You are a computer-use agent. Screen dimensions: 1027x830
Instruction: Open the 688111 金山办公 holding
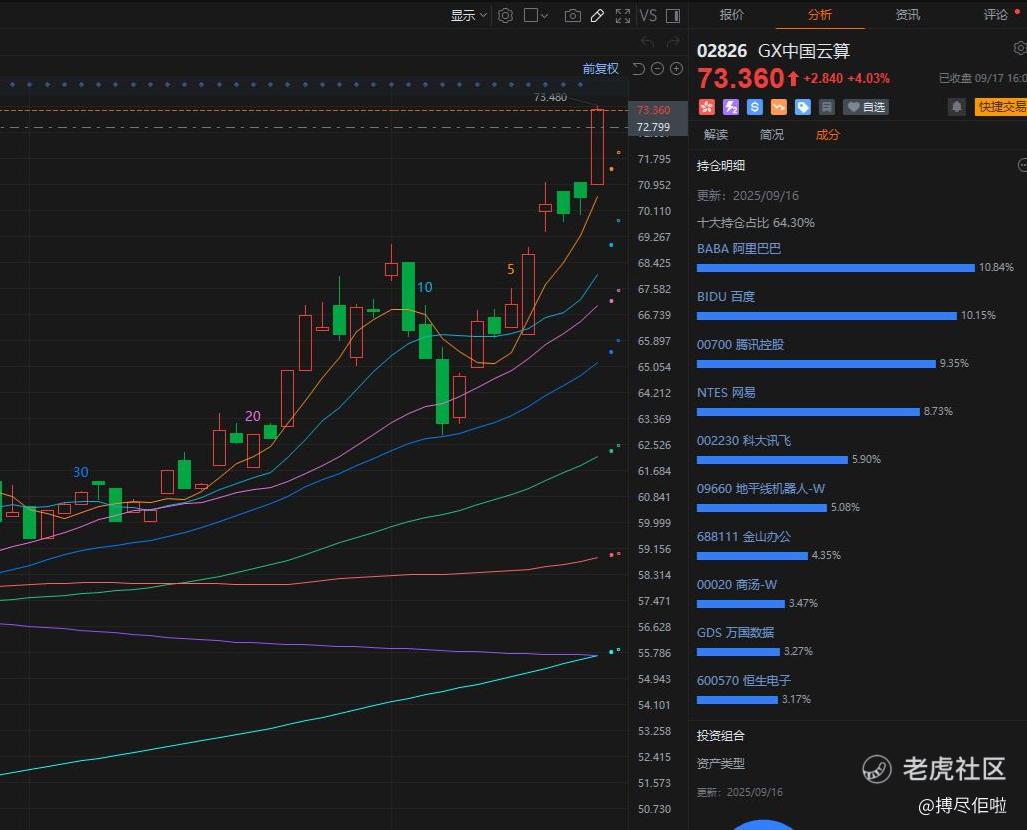tap(743, 537)
